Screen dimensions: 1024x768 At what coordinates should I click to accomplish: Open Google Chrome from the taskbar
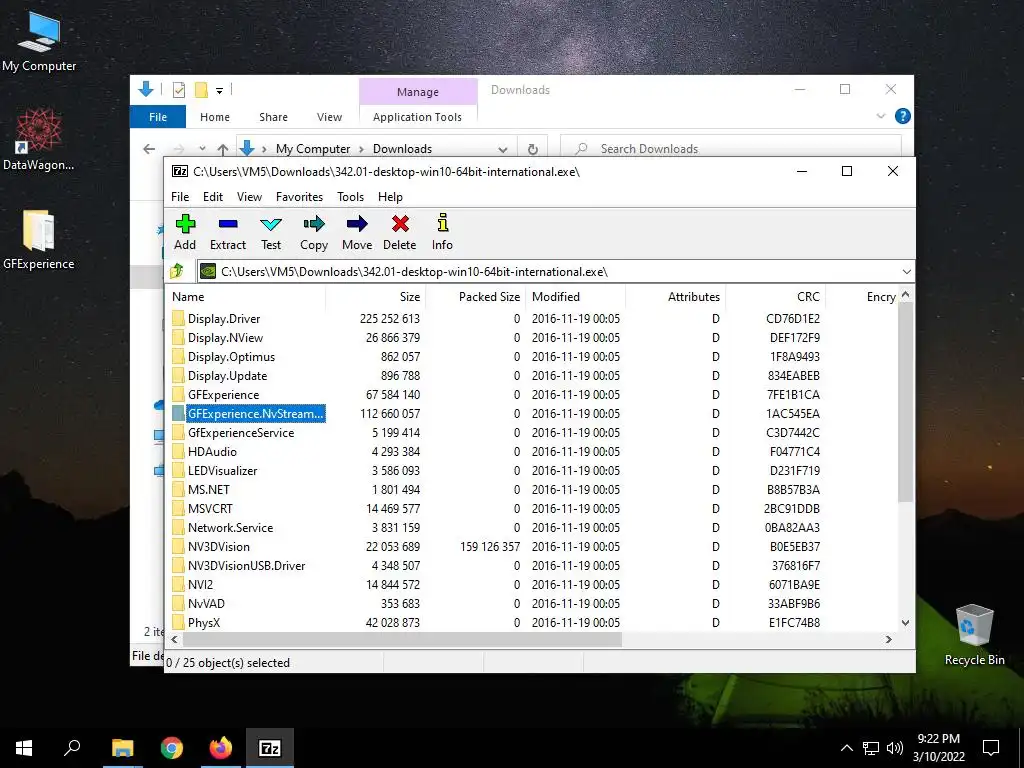(x=172, y=748)
